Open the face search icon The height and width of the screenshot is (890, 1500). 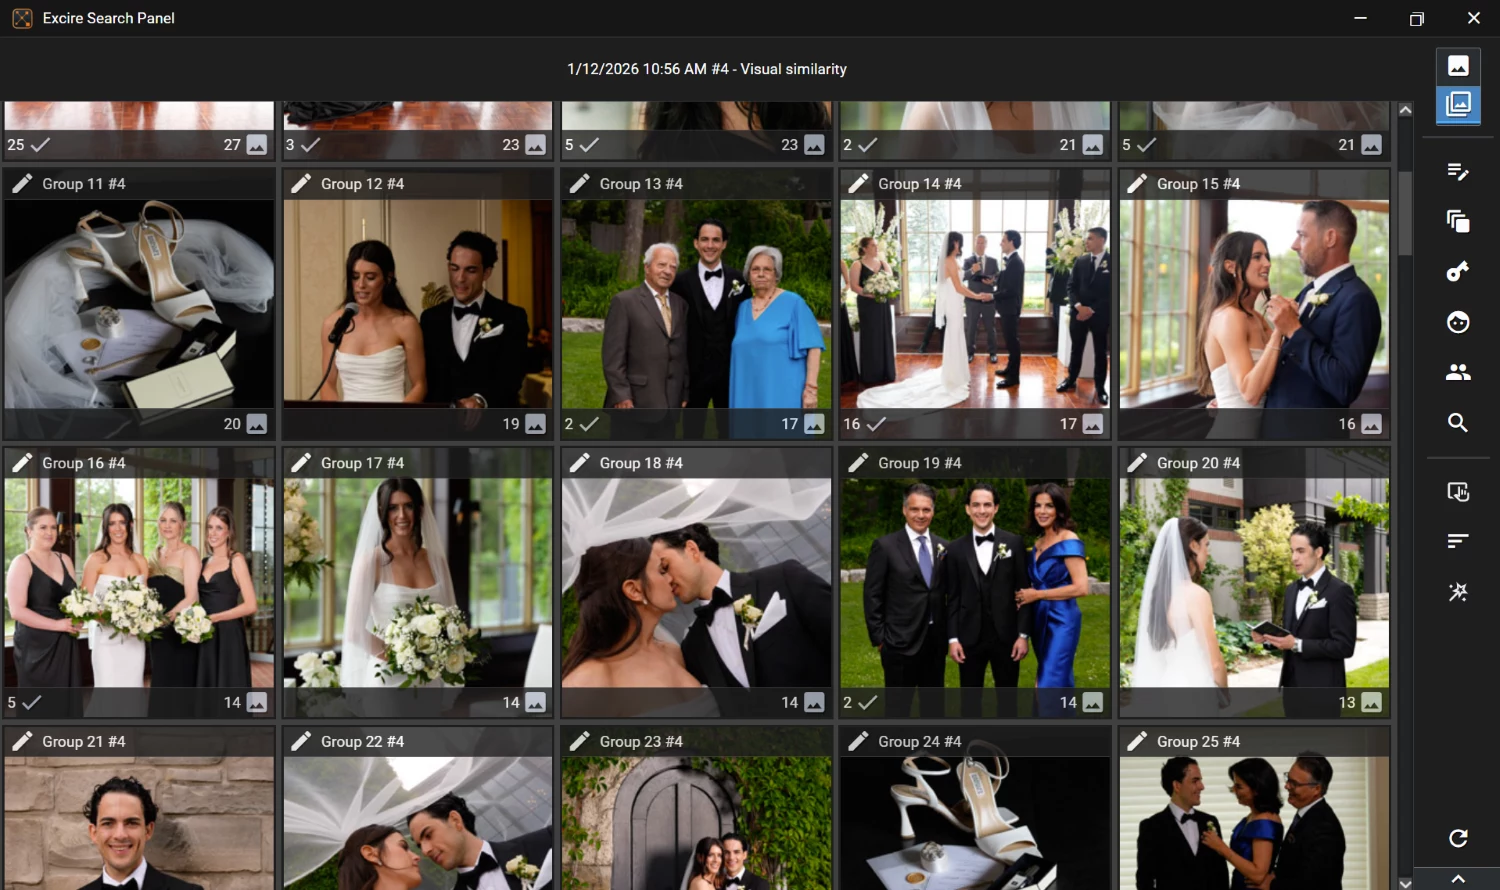coord(1458,322)
